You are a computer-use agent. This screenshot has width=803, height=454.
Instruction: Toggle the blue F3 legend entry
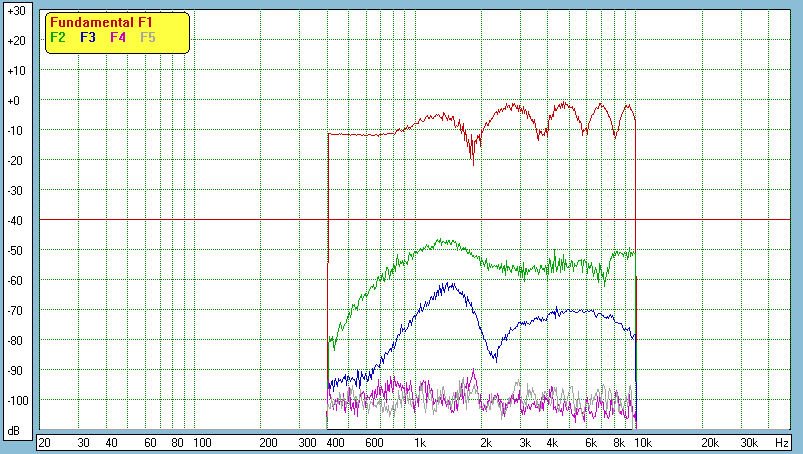88,37
